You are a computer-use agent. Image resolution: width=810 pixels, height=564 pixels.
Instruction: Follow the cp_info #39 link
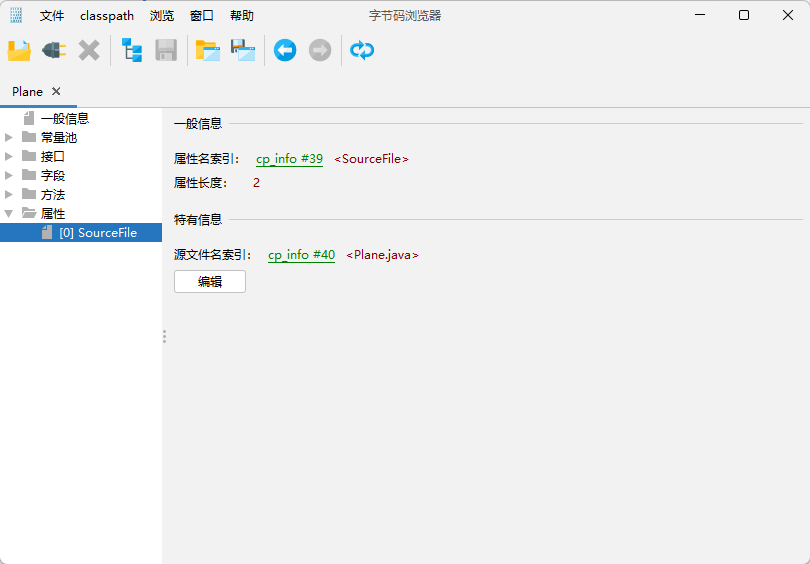[x=289, y=159]
